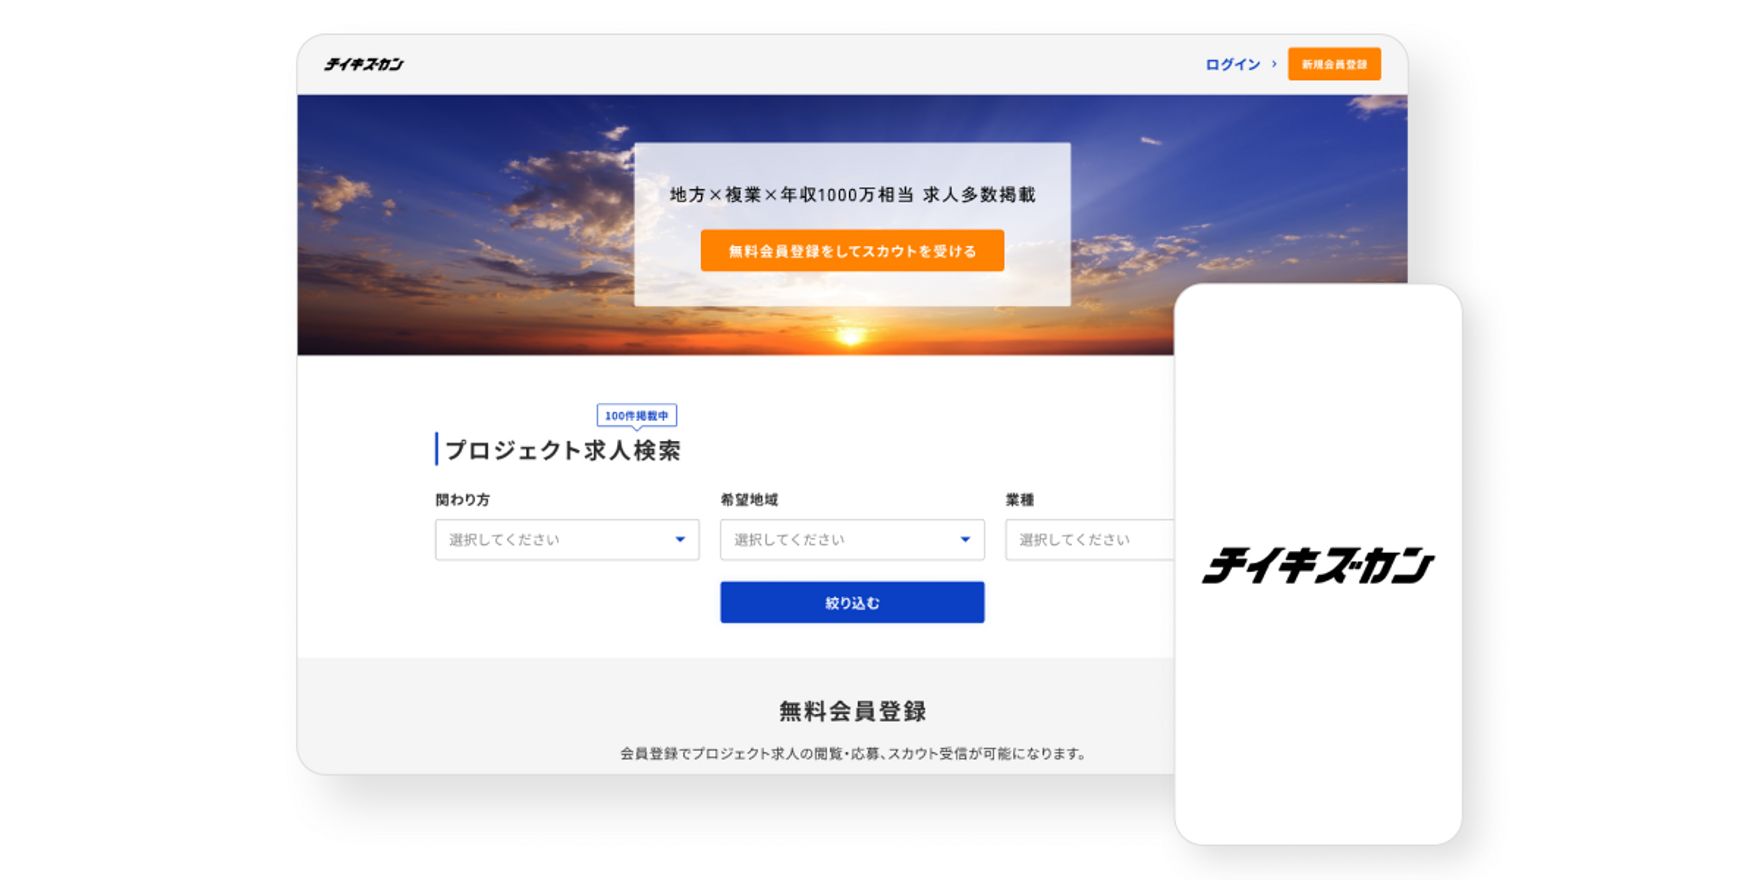
Task: Click the 関わり方 field label
Action: (x=462, y=500)
